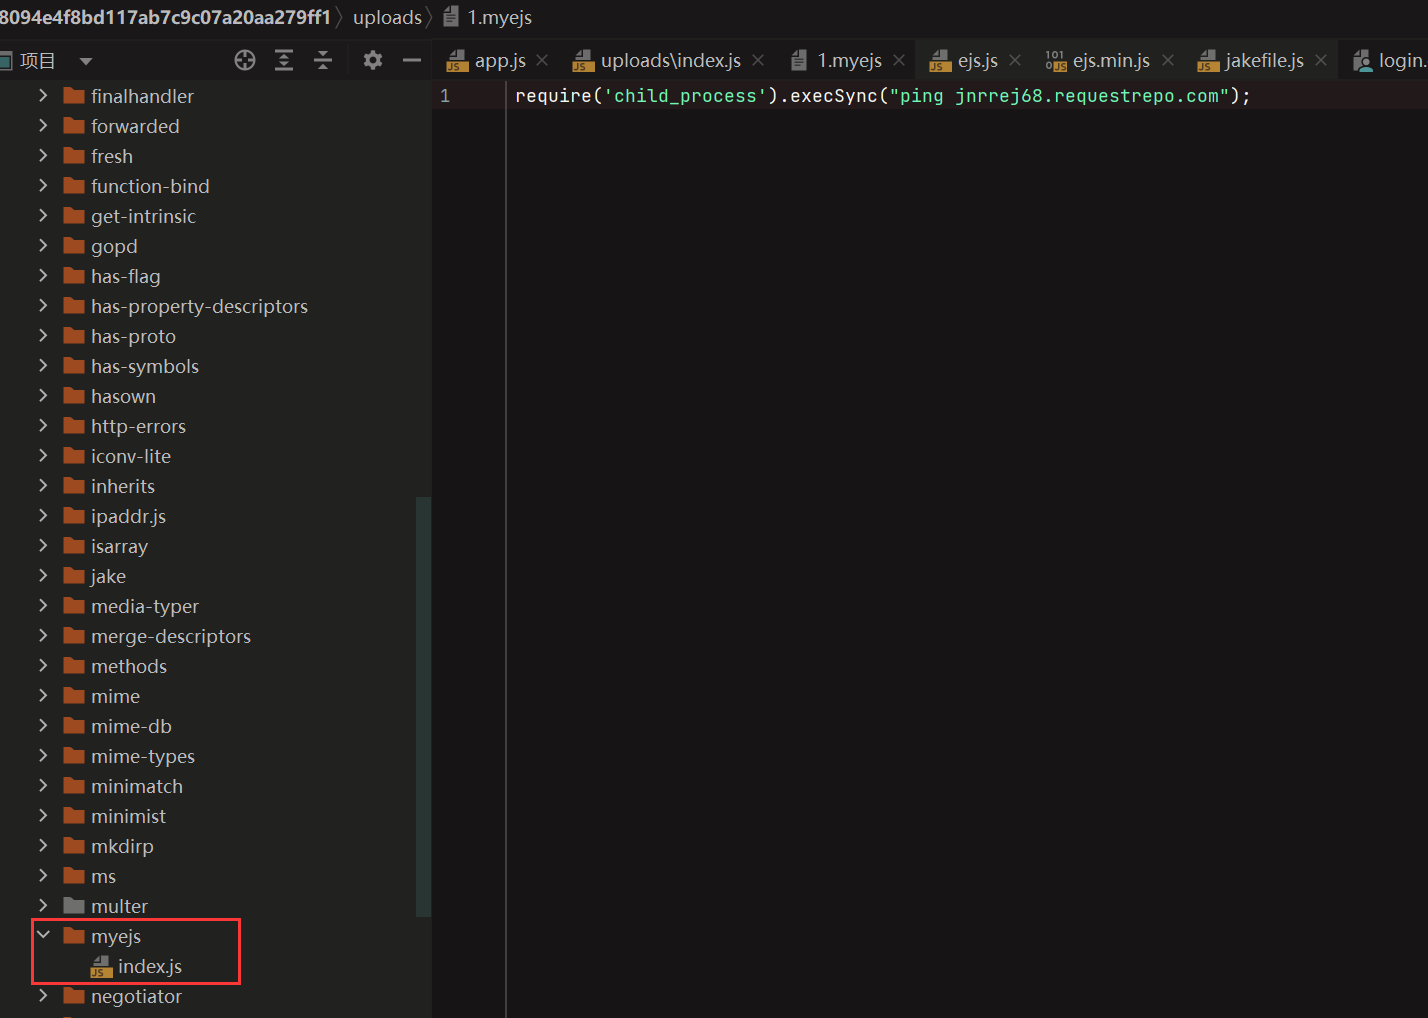Select the mime folder
Viewport: 1428px width, 1018px height.
pos(115,696)
